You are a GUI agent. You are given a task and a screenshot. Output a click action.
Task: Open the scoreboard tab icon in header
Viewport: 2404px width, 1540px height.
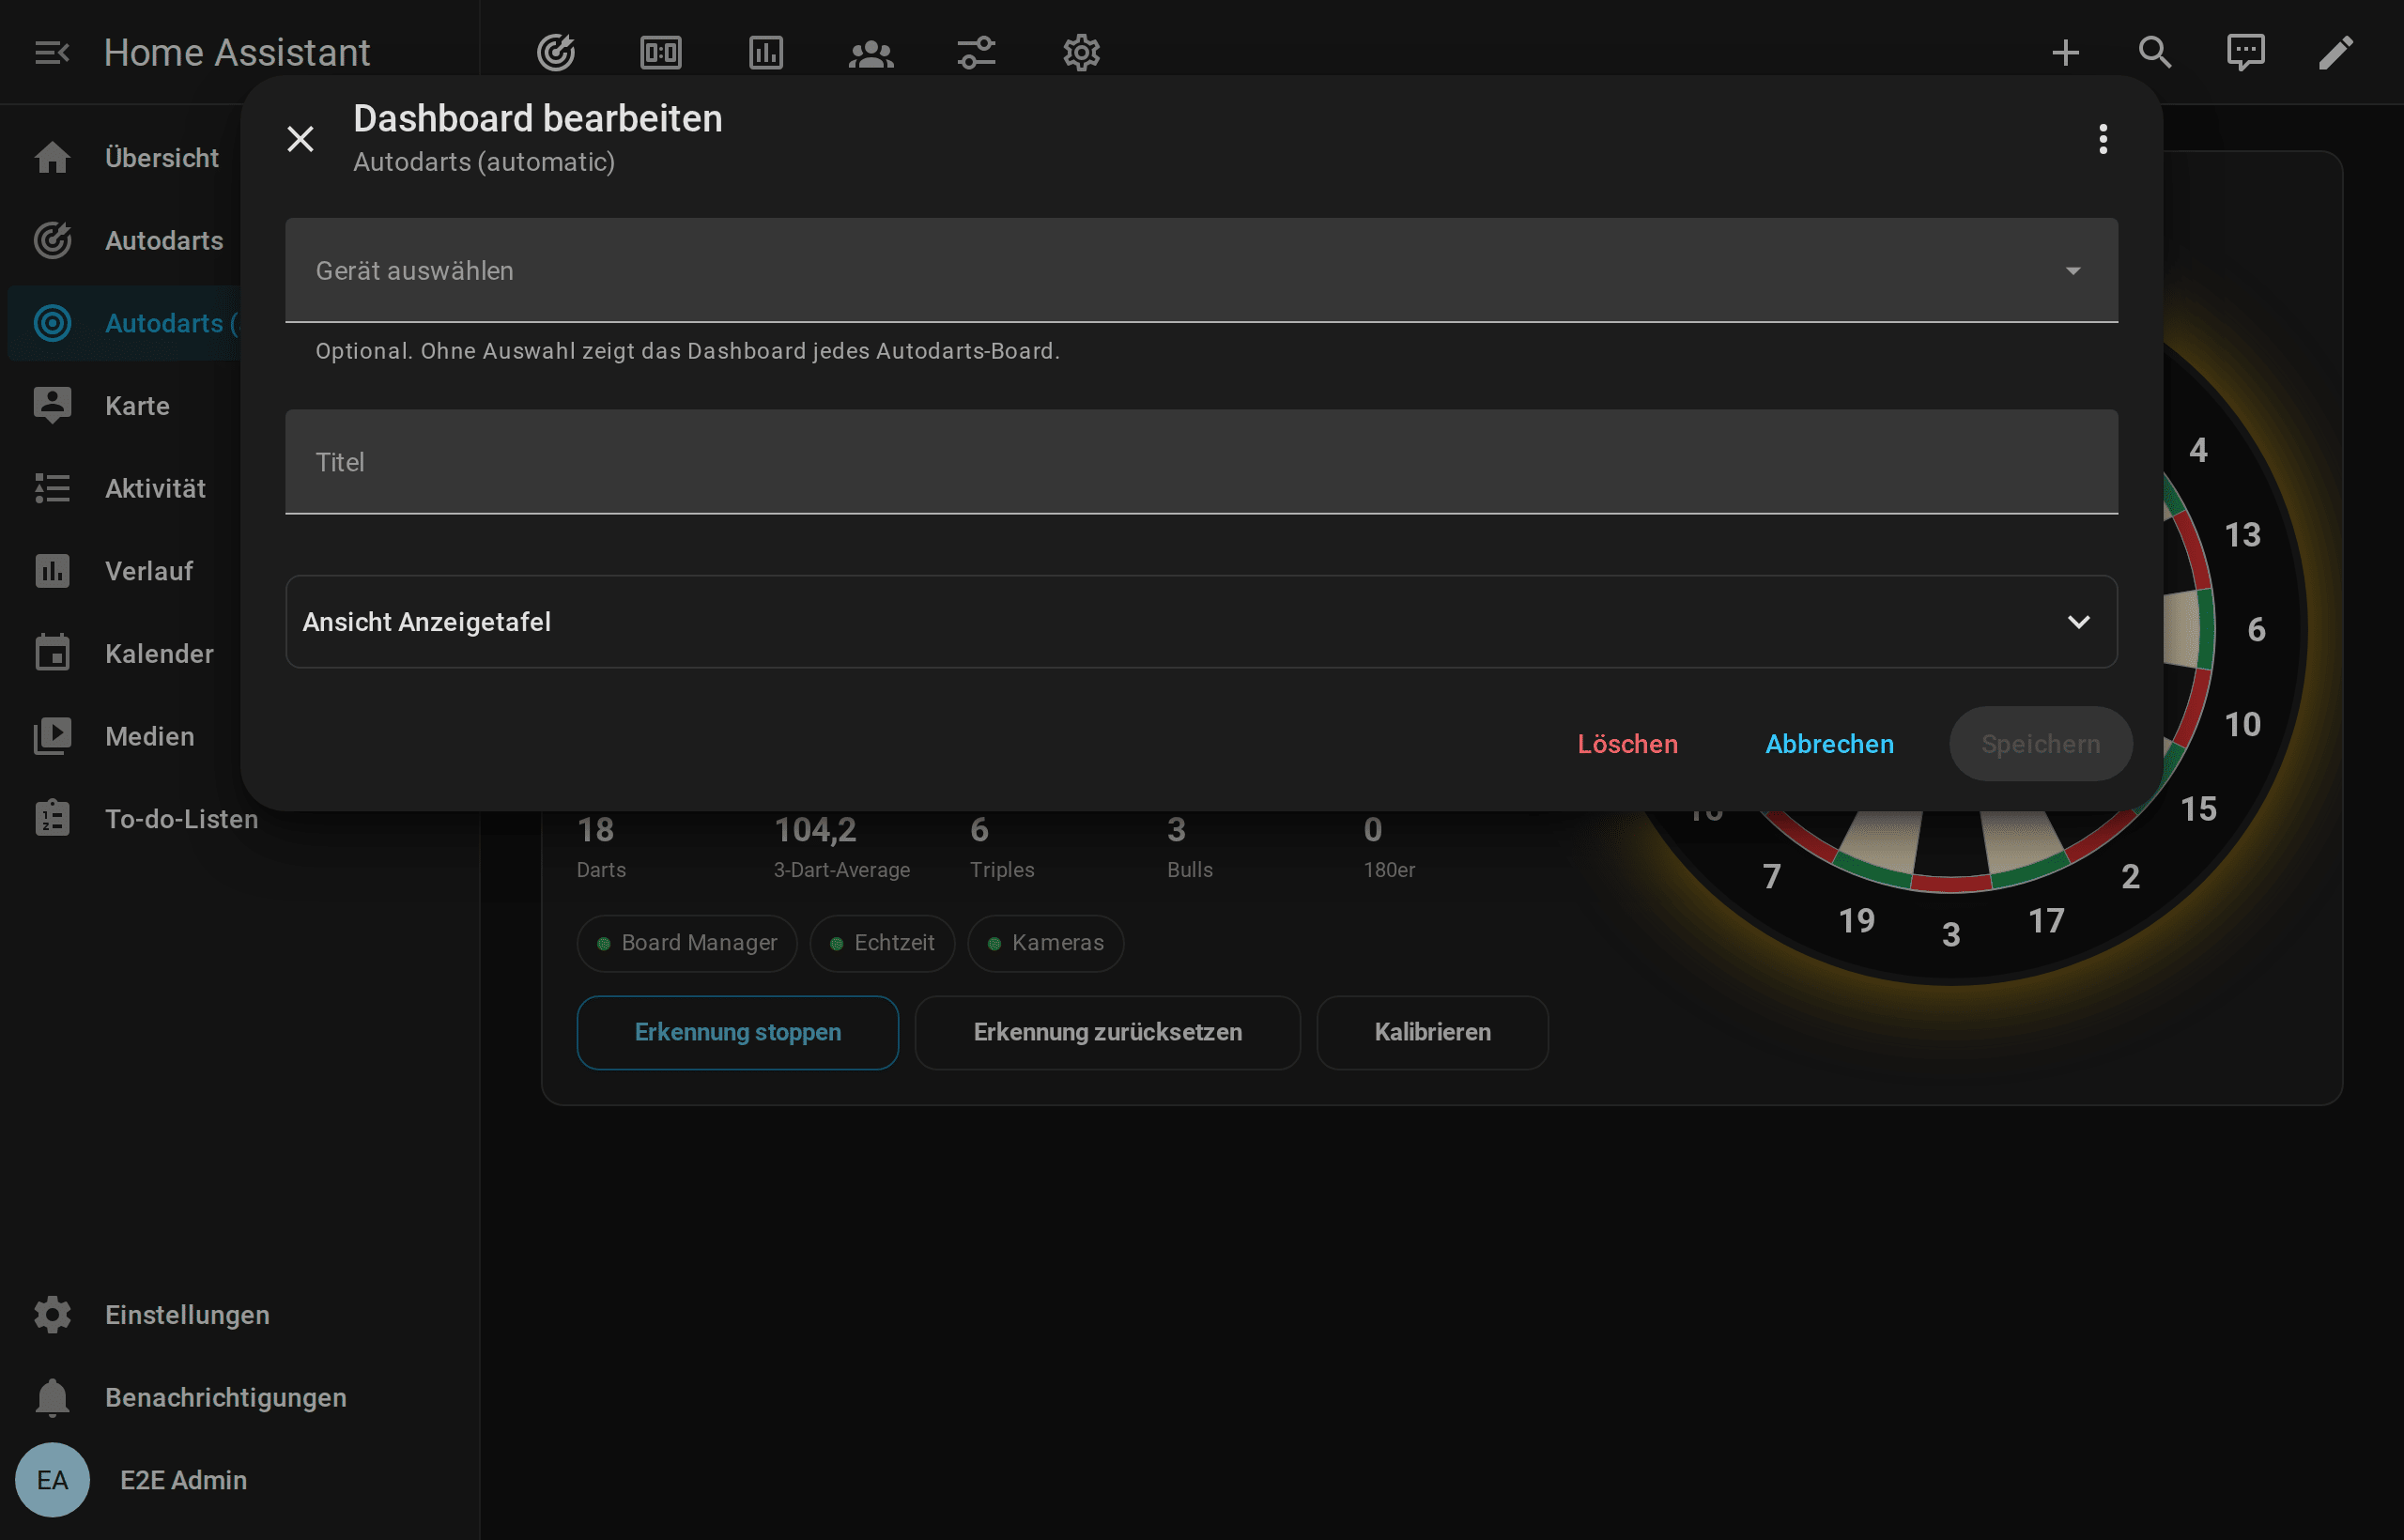[661, 52]
